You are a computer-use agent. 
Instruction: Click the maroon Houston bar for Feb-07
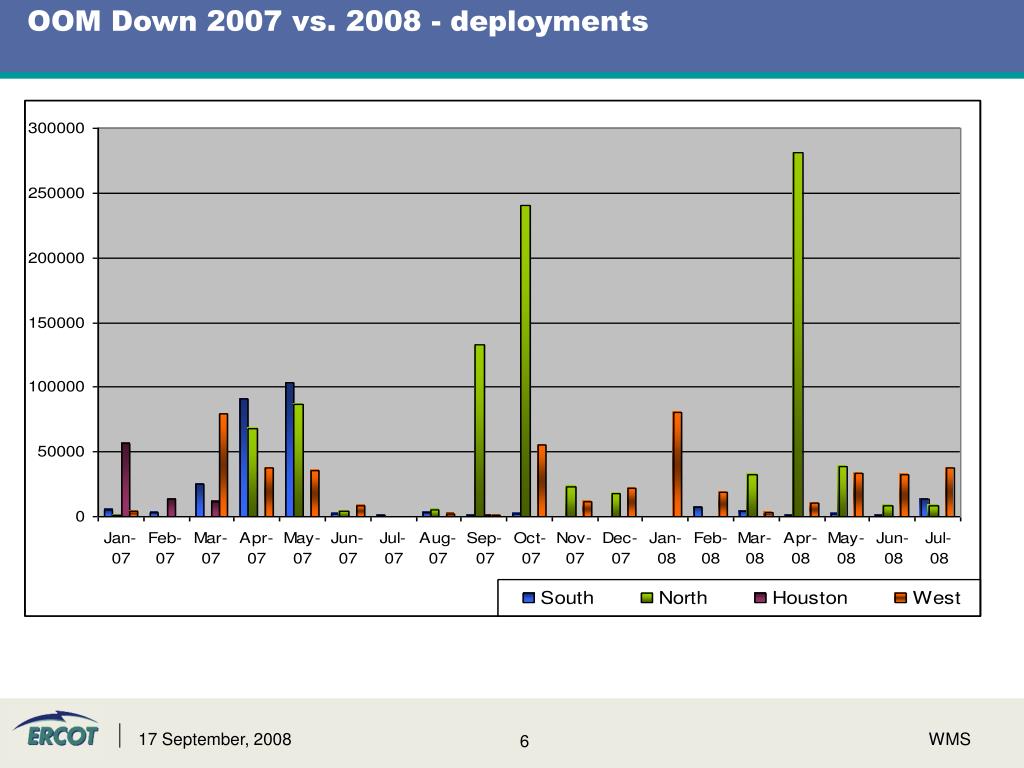point(171,507)
